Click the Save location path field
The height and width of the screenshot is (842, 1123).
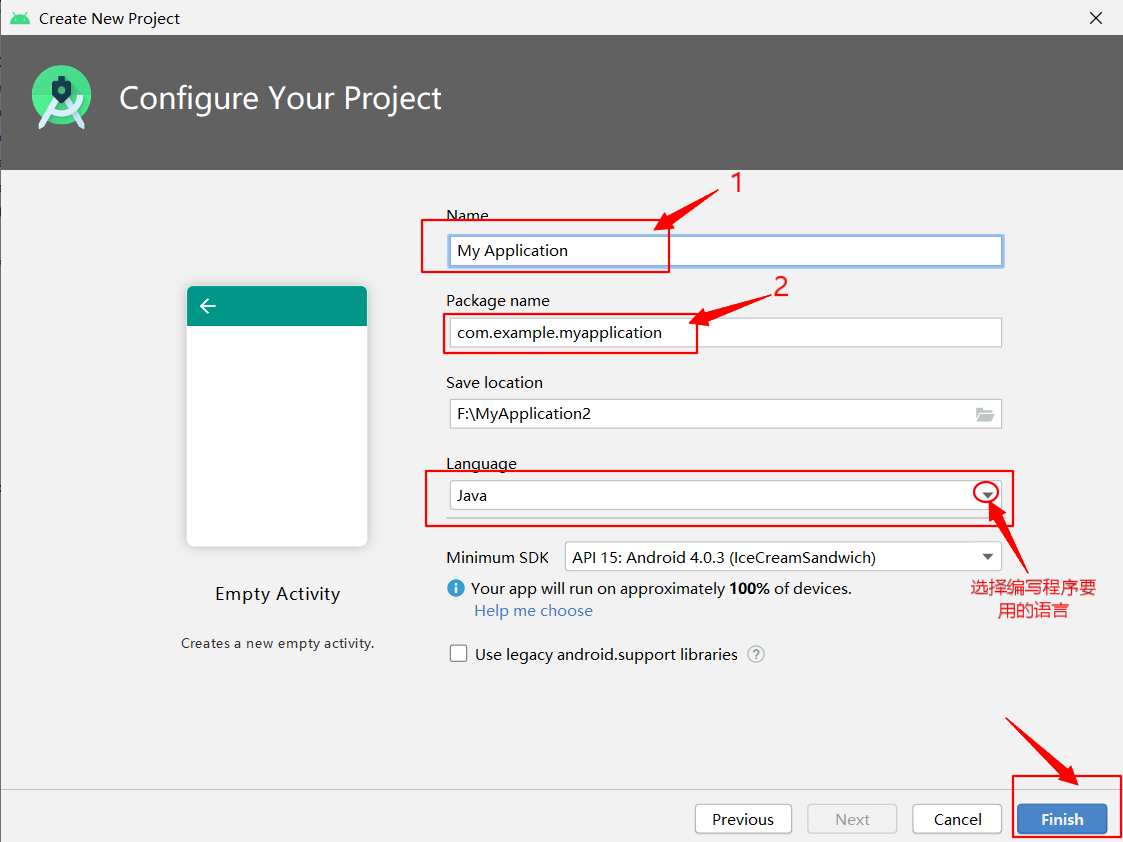pos(726,414)
